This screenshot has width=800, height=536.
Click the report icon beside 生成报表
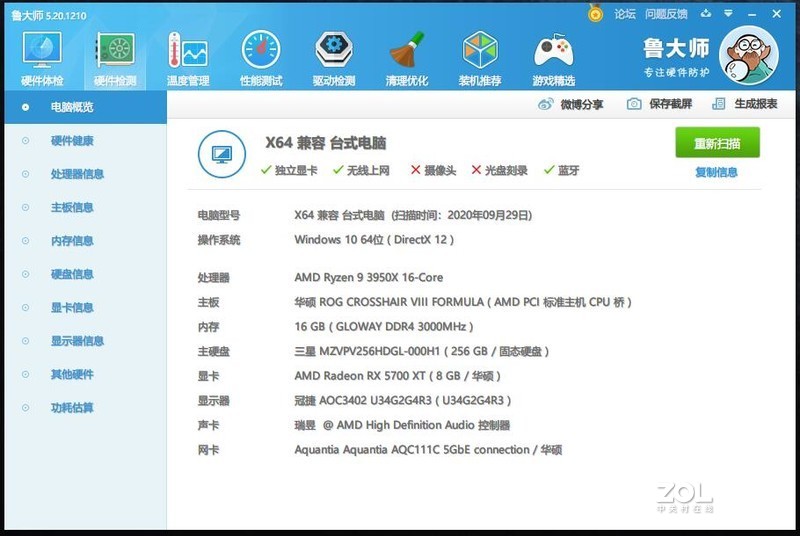tap(718, 104)
